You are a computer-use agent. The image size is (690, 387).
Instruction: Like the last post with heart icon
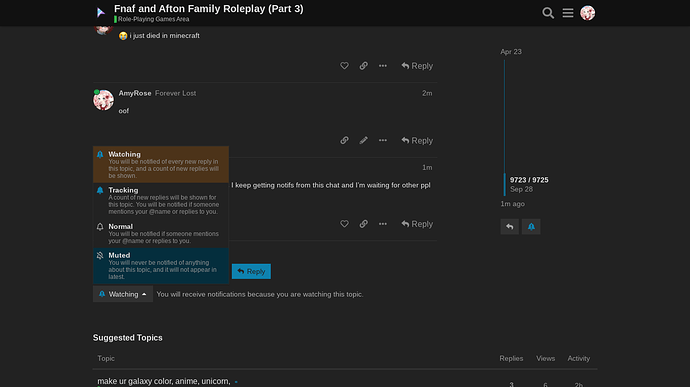pos(344,224)
